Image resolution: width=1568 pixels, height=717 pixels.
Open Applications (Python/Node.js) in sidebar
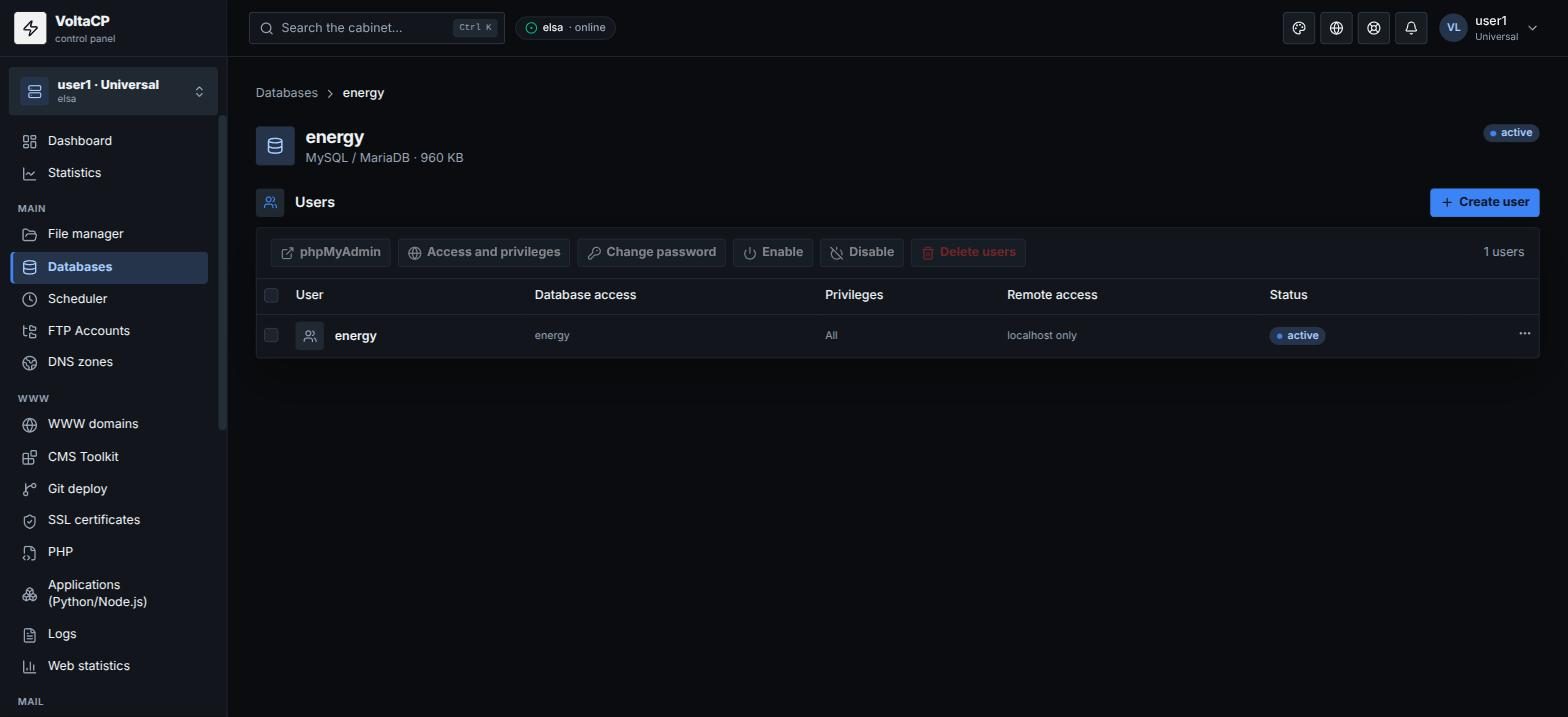(109, 593)
